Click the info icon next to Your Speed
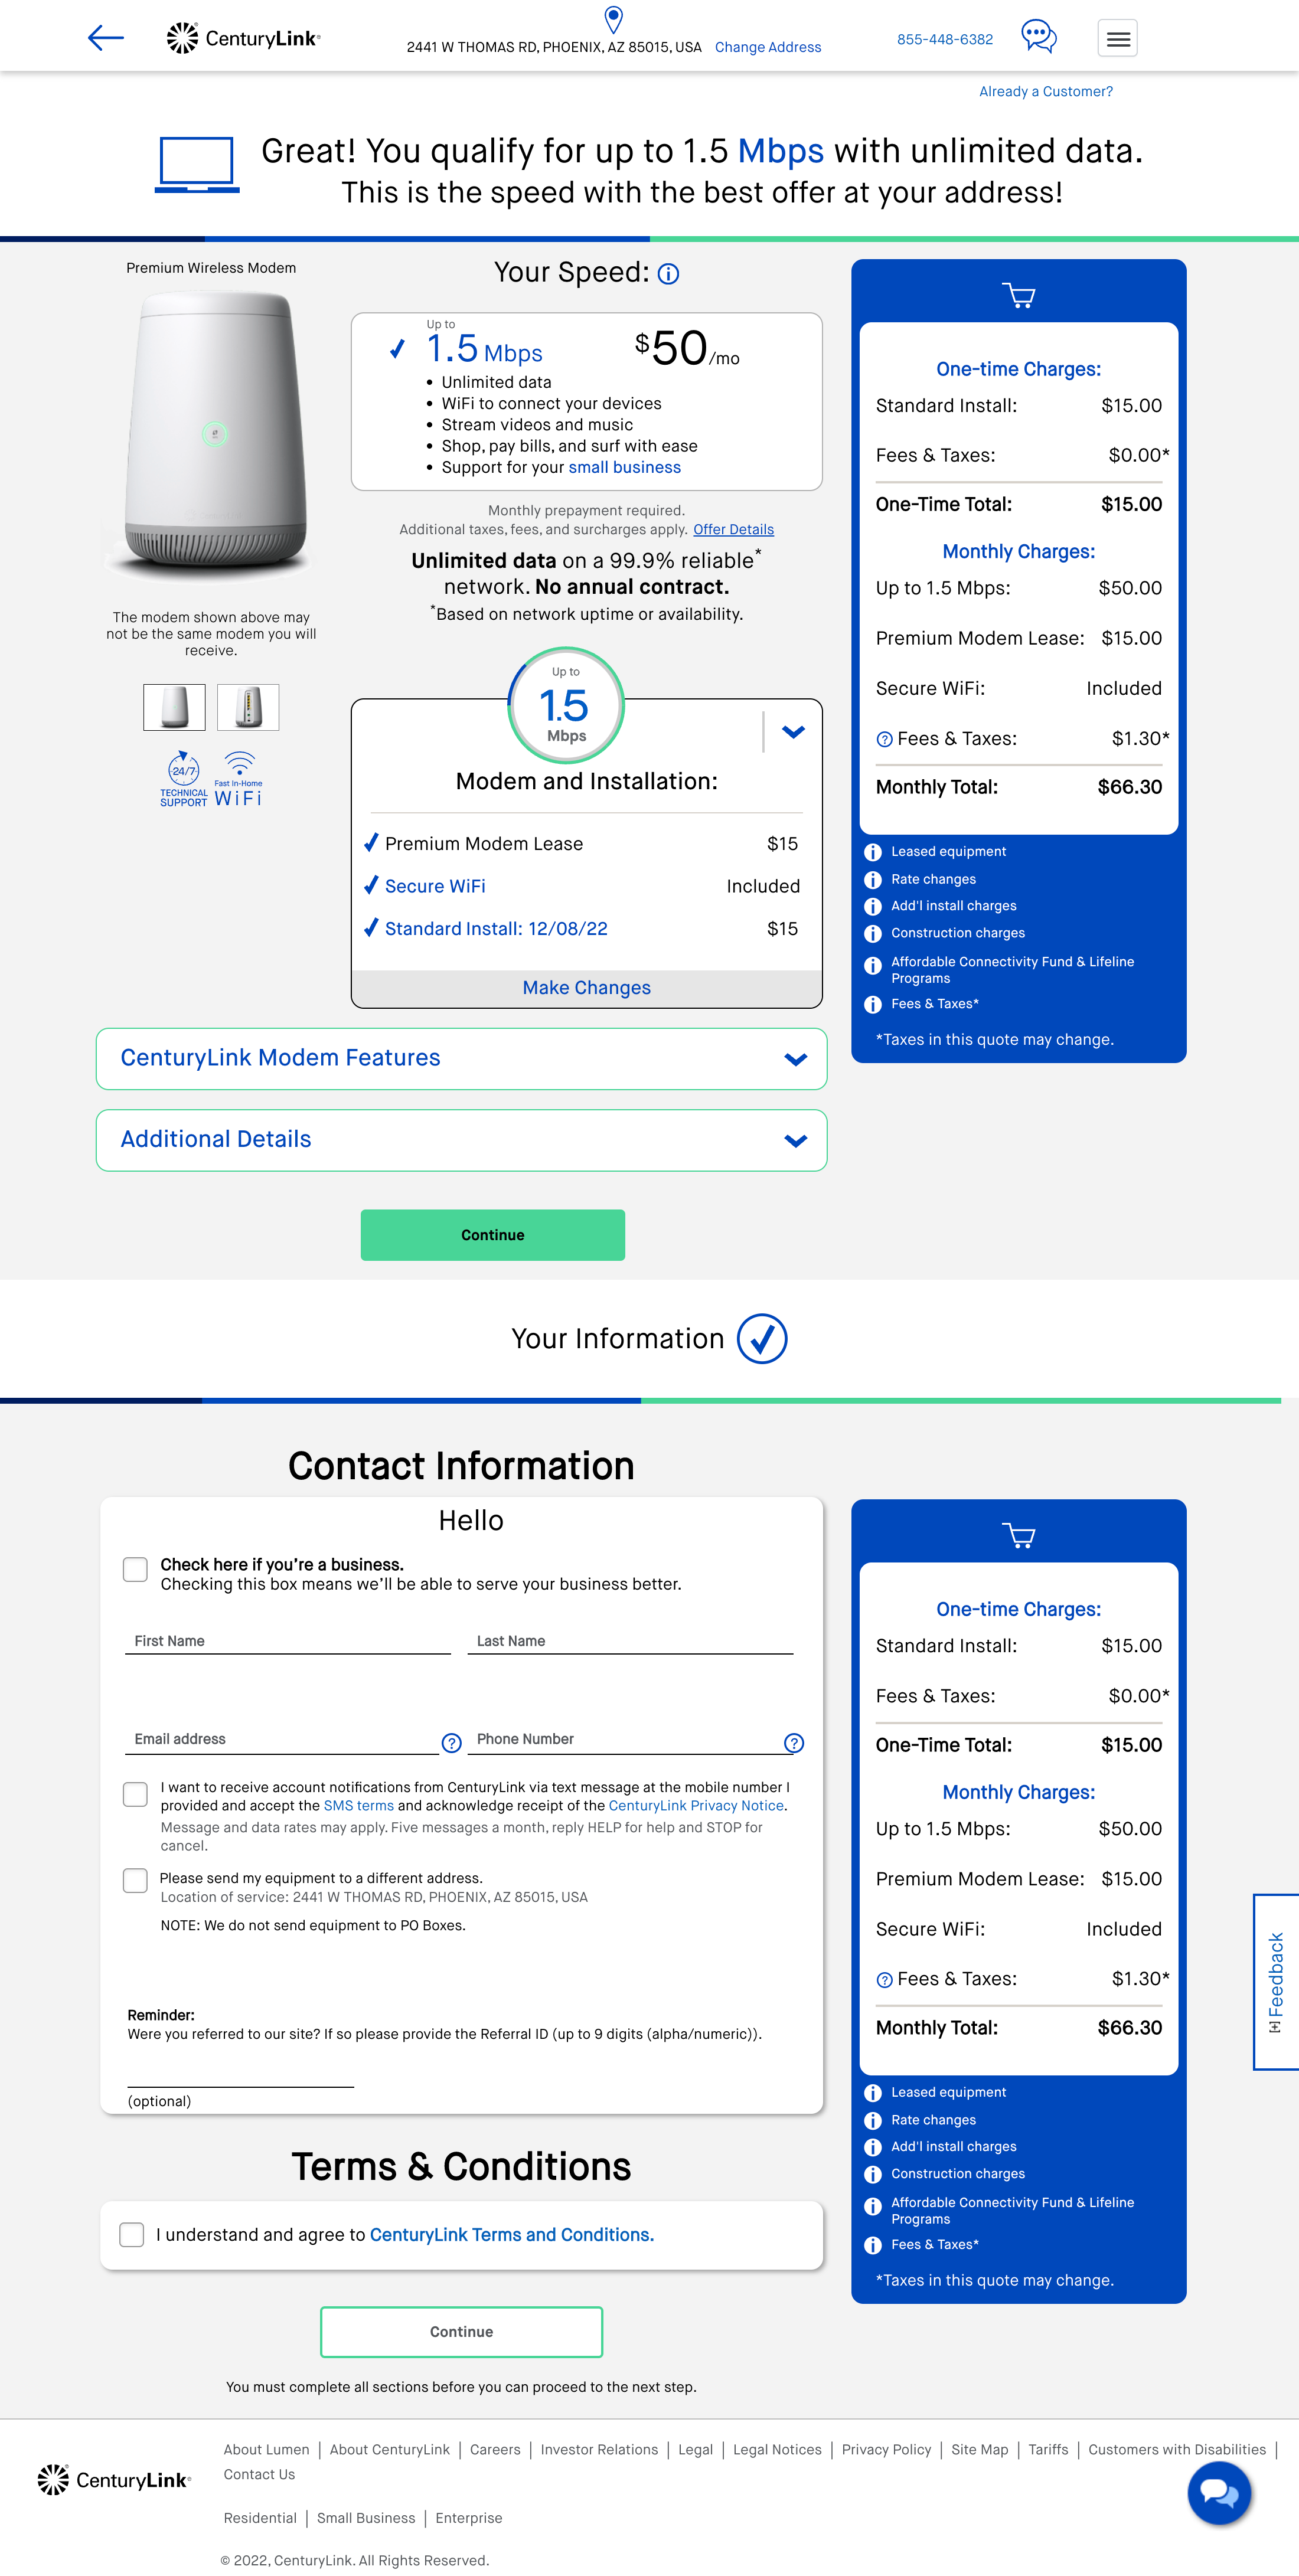The height and width of the screenshot is (2576, 1299). tap(668, 273)
